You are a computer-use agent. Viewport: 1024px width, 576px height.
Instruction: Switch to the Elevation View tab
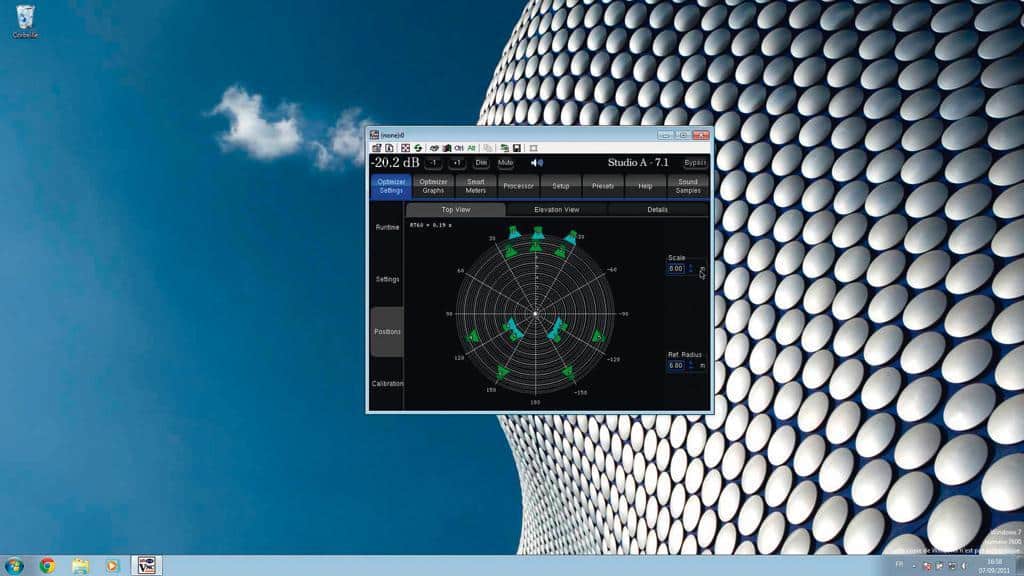(555, 210)
